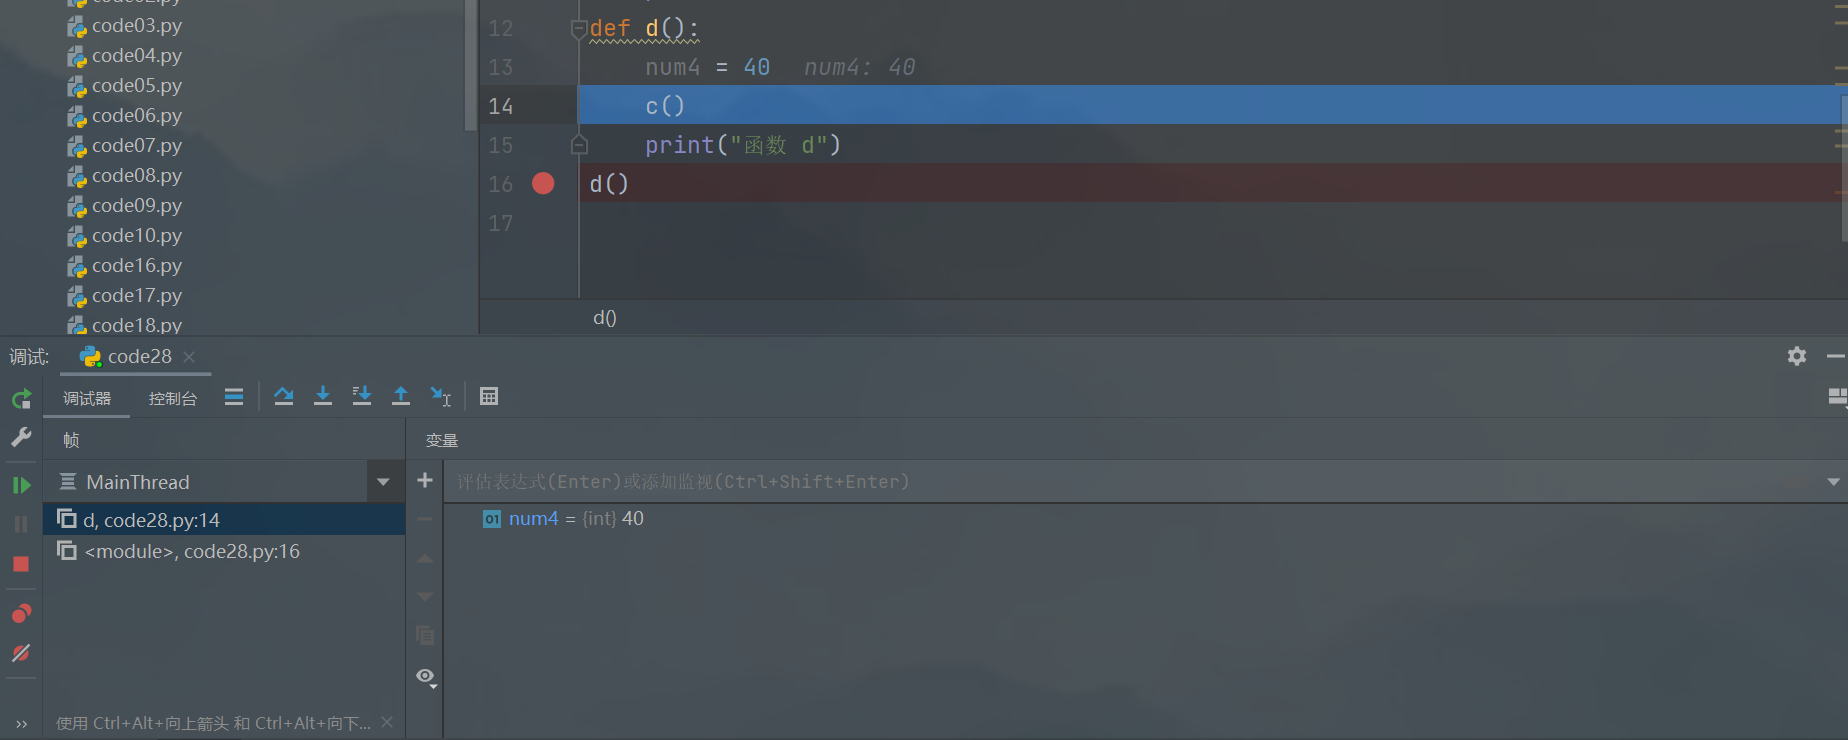Open code05.py in project tree
1848x740 pixels.
[x=137, y=86]
